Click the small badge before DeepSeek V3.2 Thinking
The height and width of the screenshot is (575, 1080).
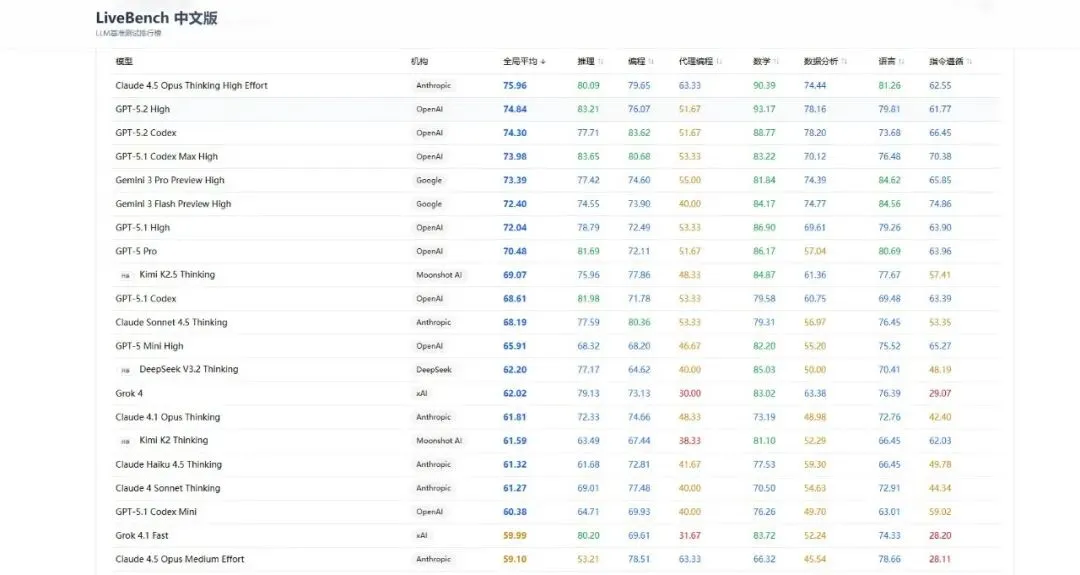pos(125,370)
